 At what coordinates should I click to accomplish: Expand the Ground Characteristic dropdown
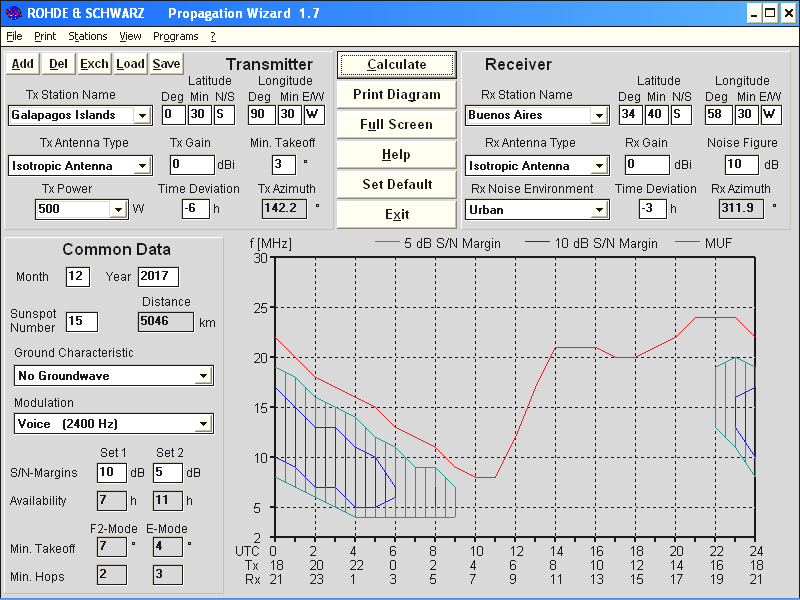[204, 376]
